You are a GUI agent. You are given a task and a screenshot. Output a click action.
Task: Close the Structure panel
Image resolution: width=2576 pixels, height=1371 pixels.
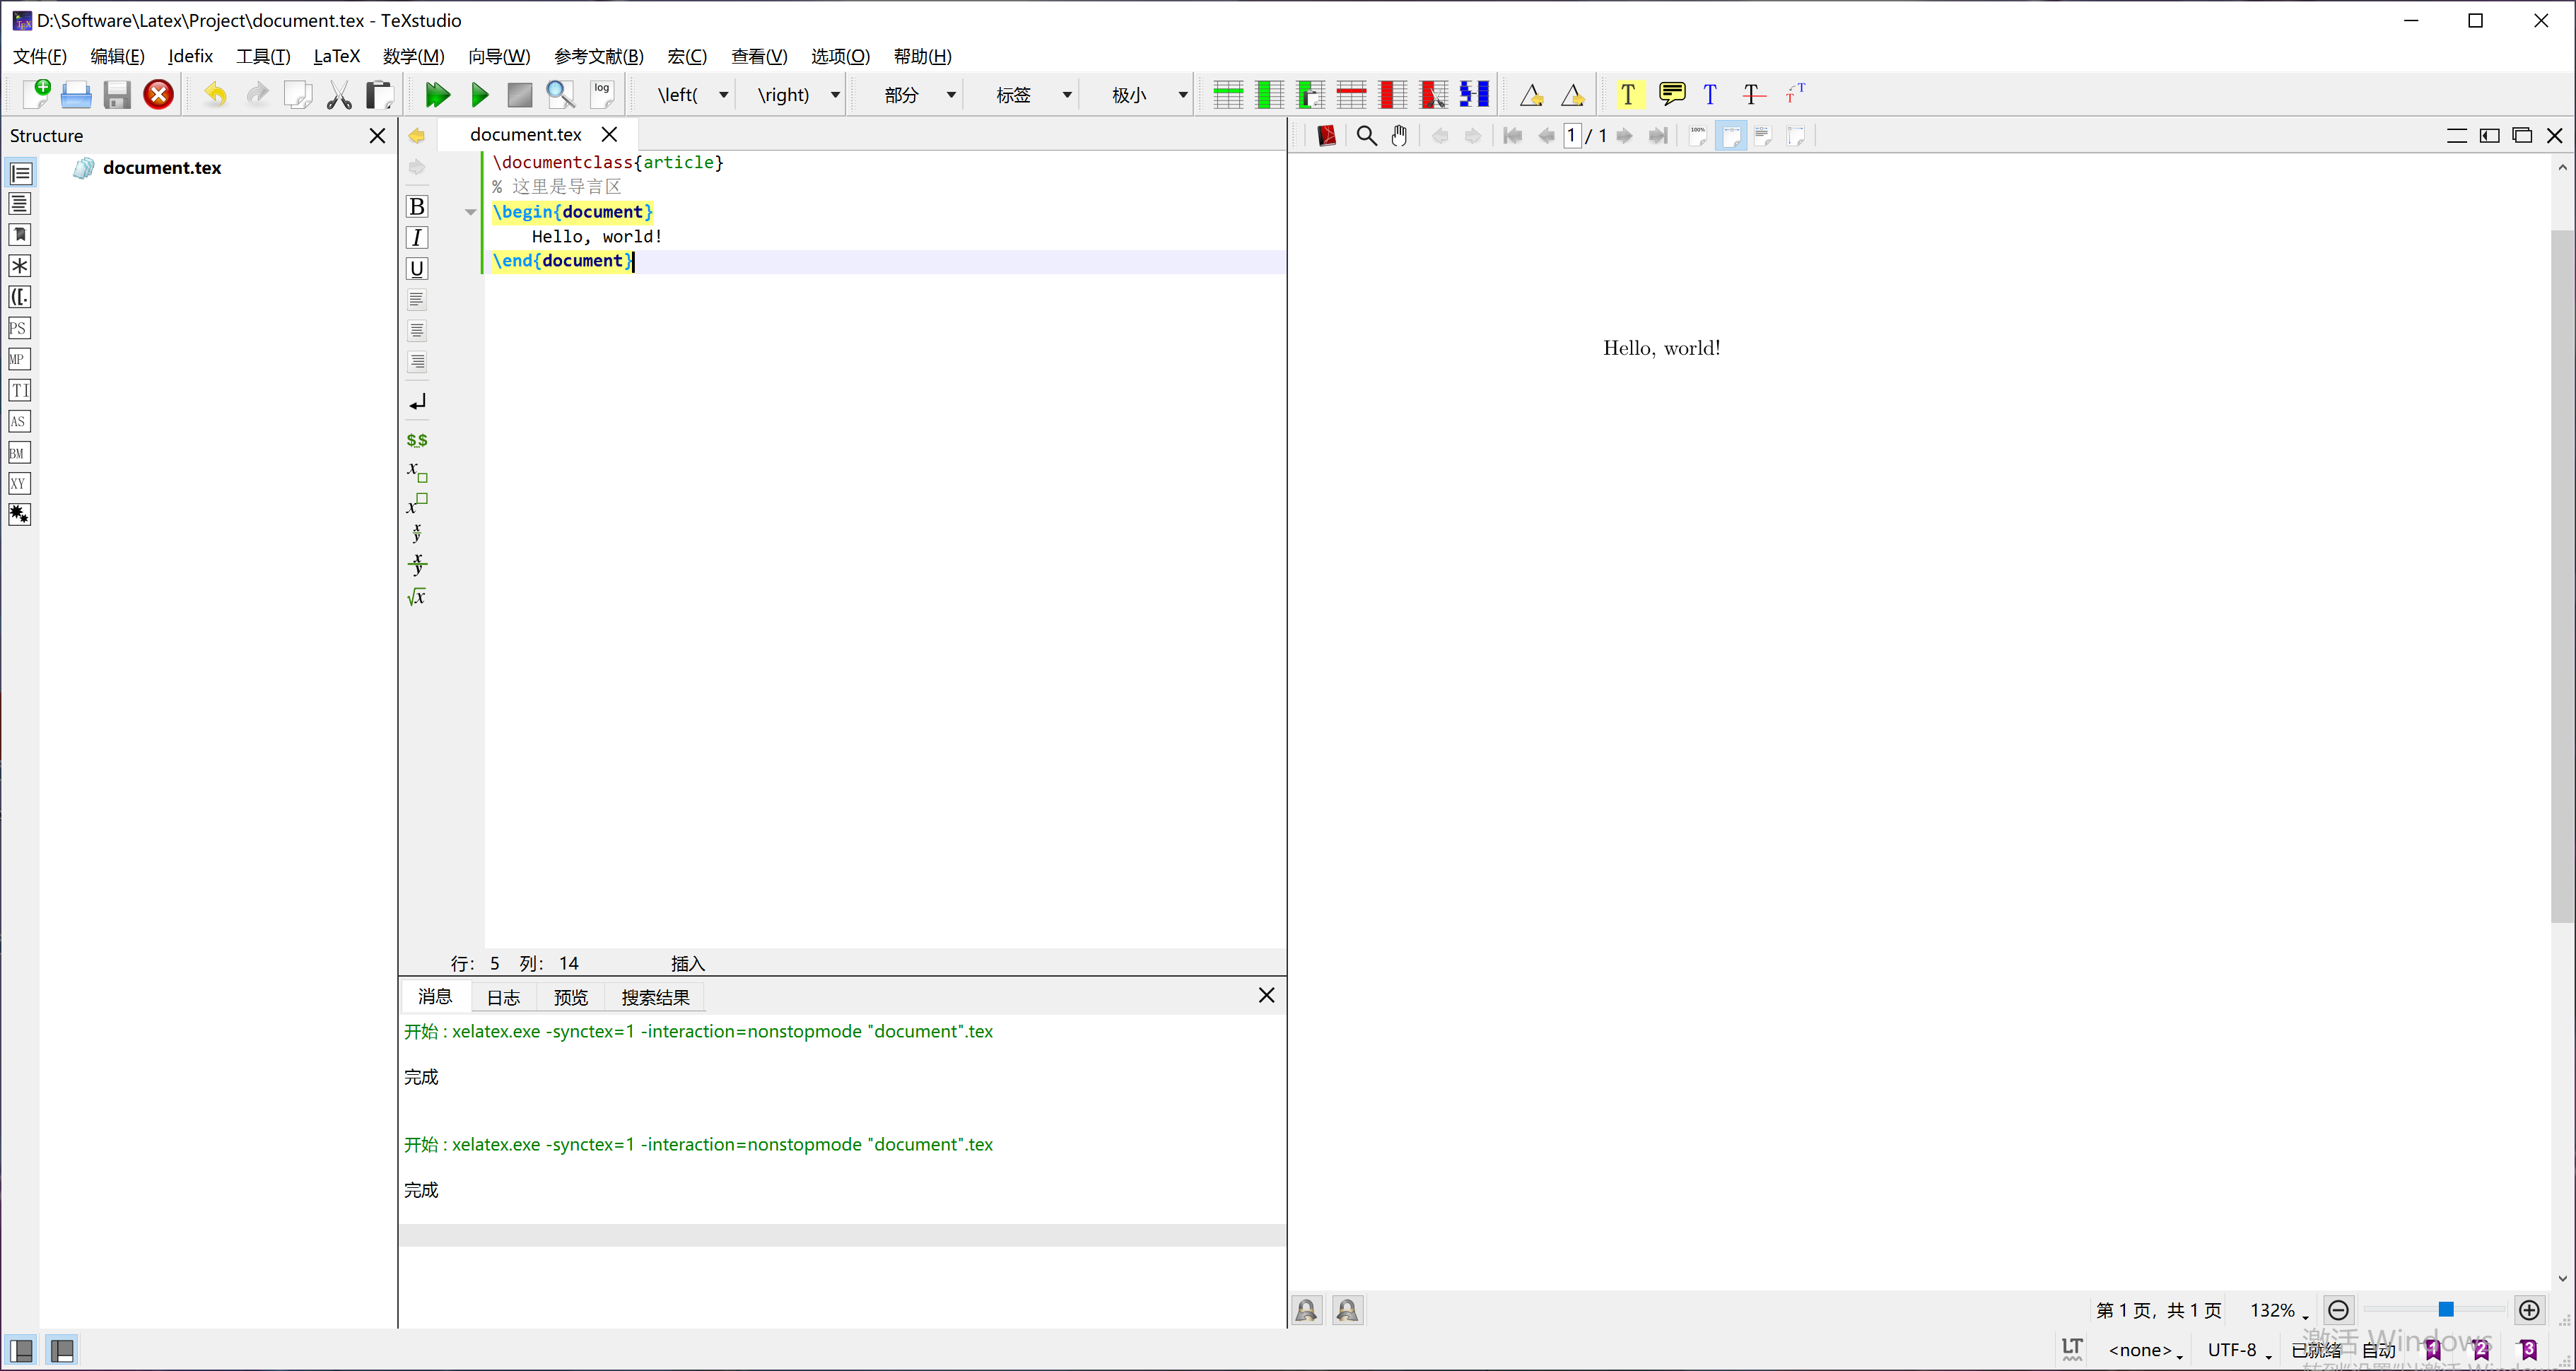pos(377,135)
